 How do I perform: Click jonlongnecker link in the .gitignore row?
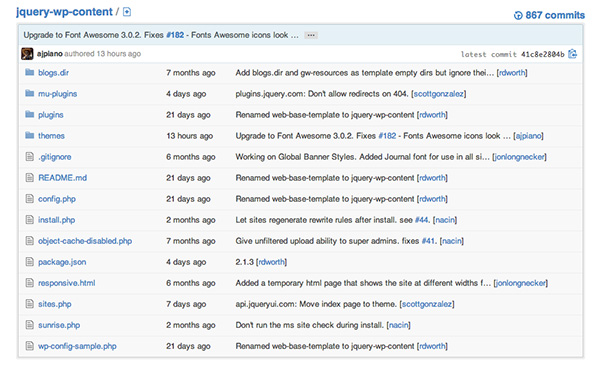(x=519, y=157)
